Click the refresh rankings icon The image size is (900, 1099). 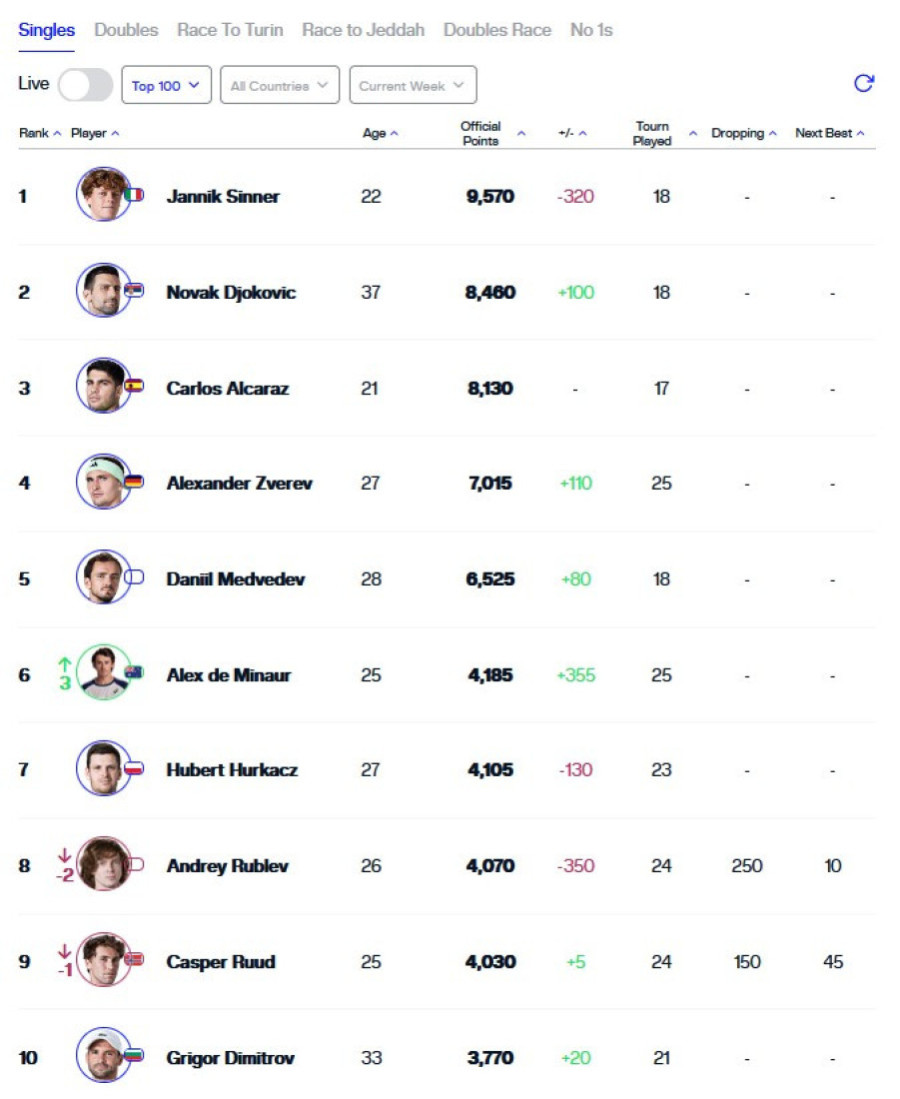[x=864, y=83]
